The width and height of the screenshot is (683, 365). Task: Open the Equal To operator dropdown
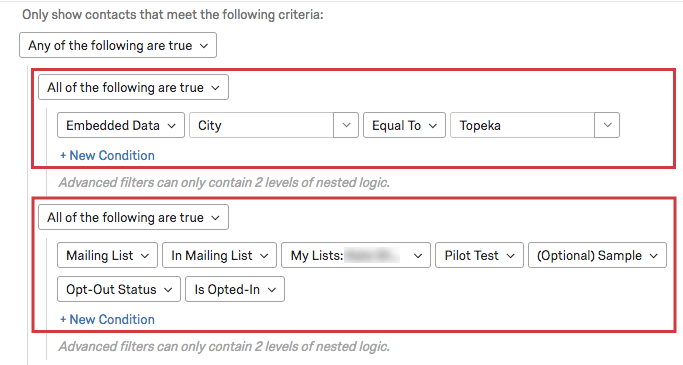coord(404,125)
